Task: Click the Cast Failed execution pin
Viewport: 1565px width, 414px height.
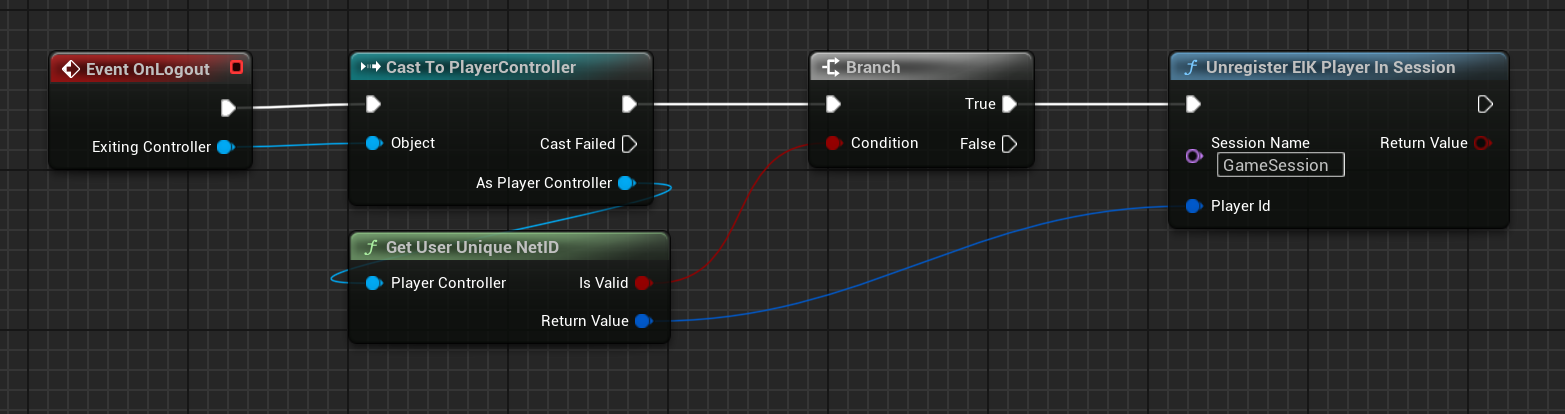Action: (x=629, y=144)
